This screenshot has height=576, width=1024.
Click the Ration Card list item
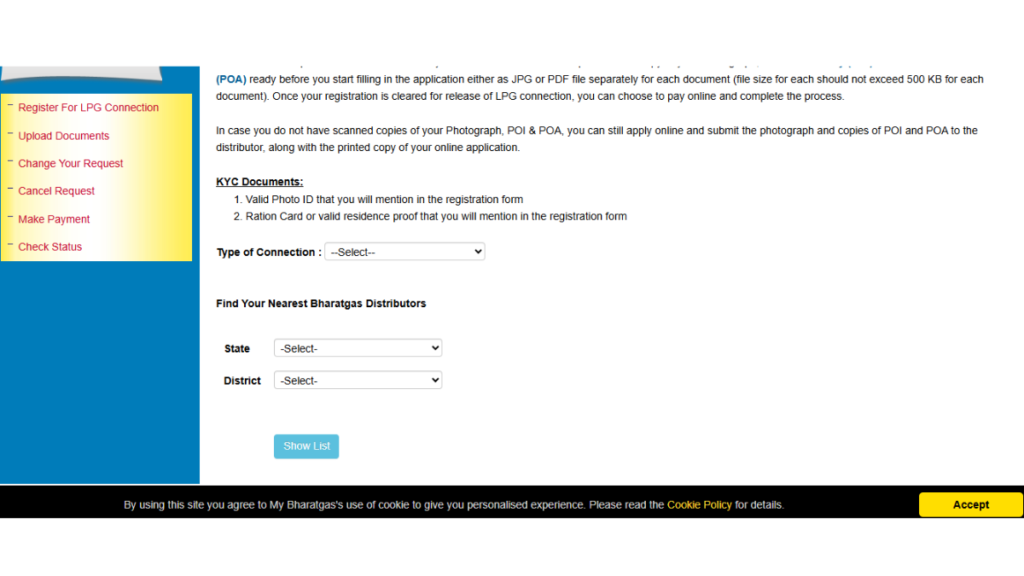point(436,217)
